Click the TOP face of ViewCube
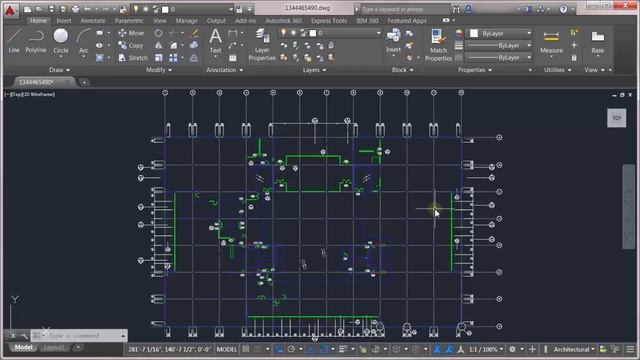The image size is (640, 360). click(616, 118)
